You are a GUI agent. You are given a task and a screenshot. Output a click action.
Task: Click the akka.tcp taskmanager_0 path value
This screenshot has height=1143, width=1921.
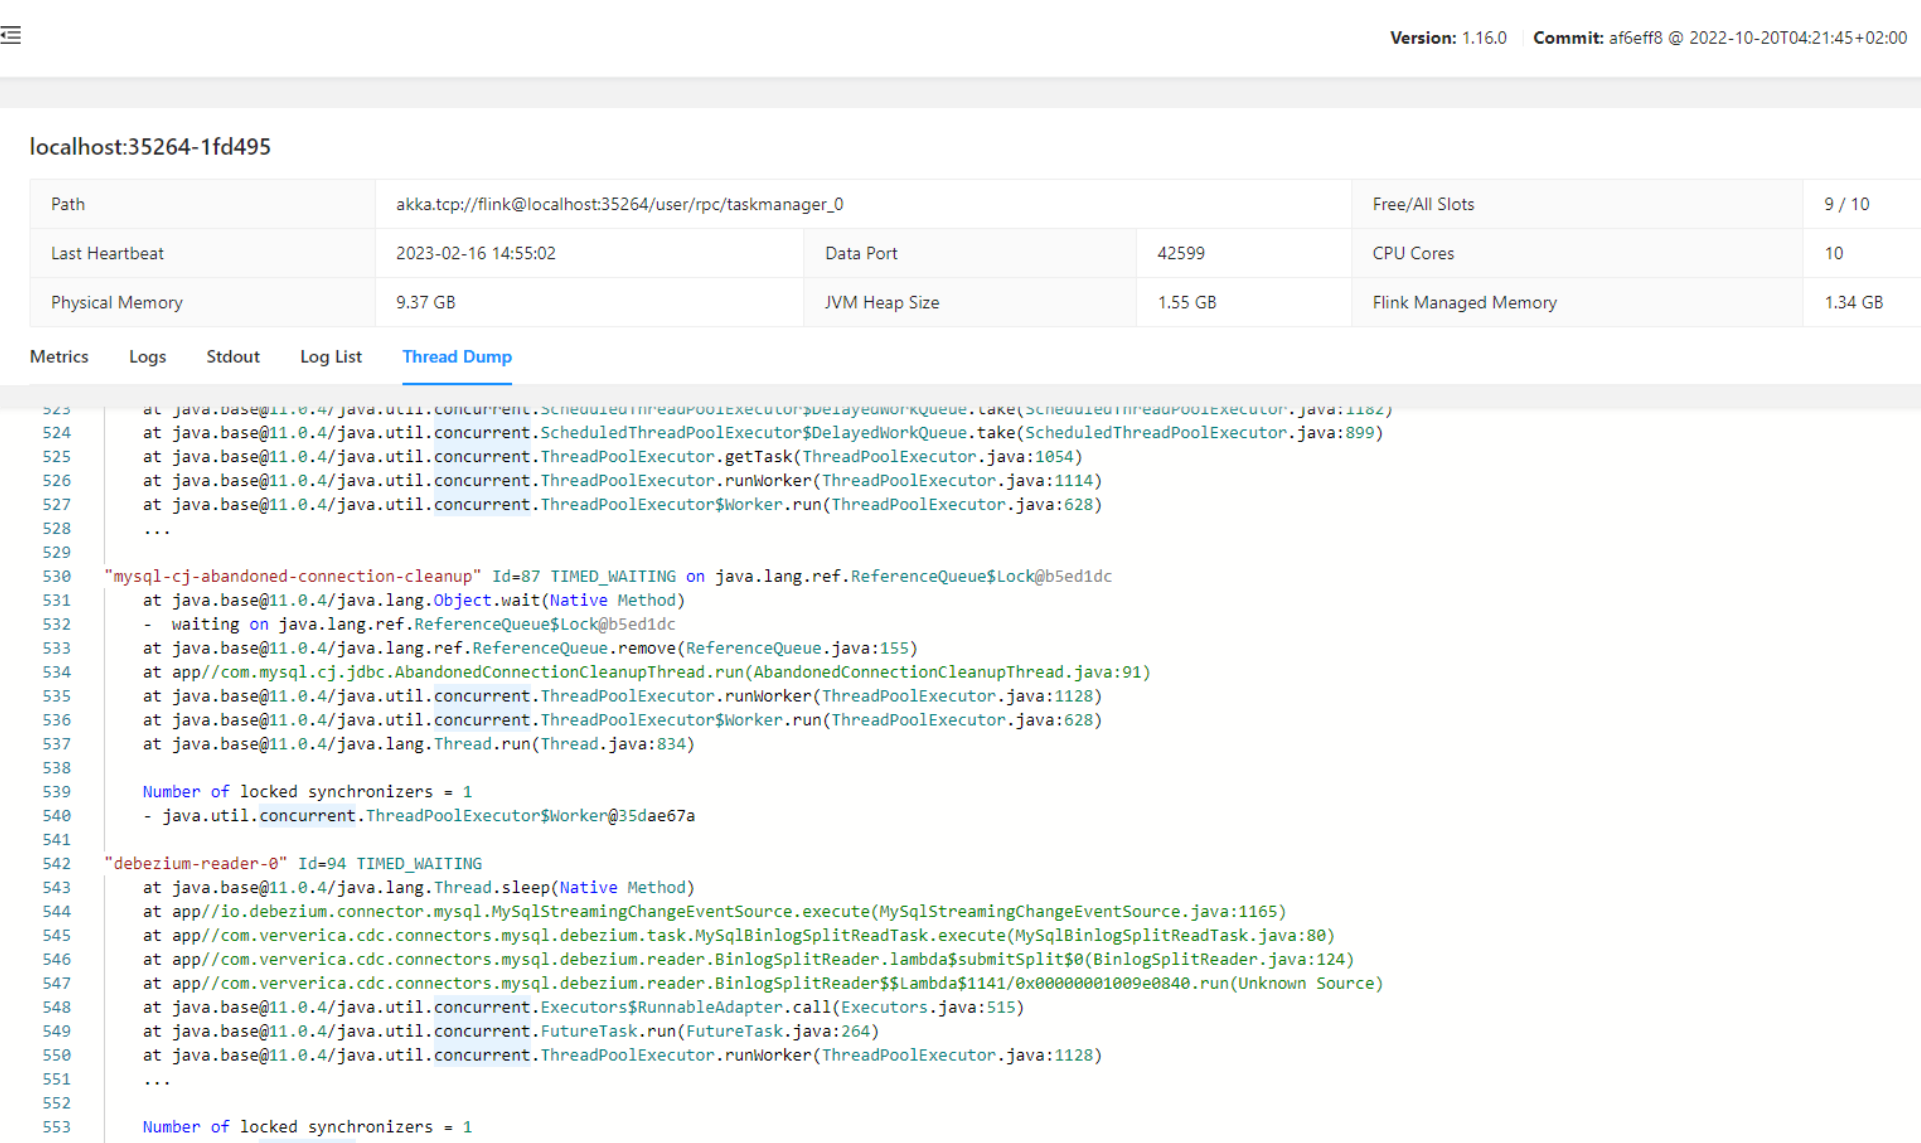[619, 204]
